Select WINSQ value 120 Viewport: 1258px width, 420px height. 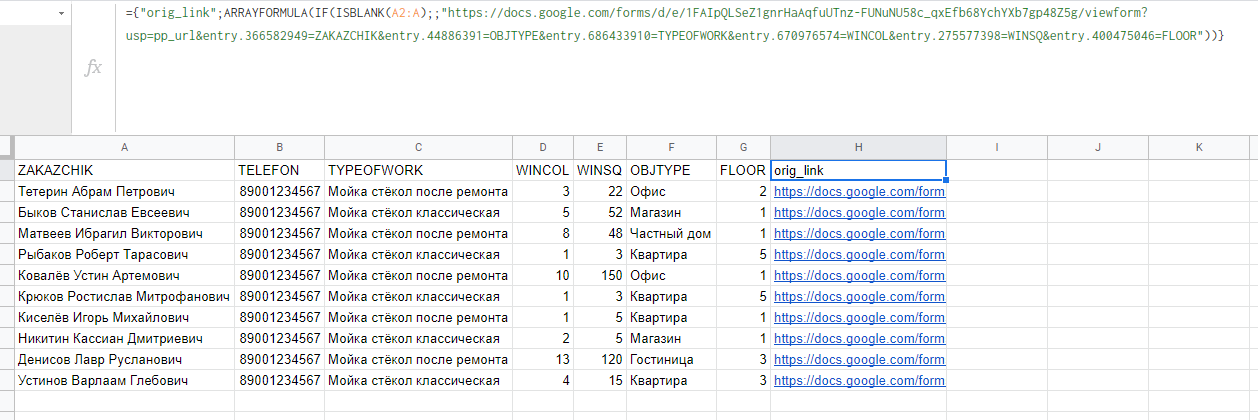599,359
